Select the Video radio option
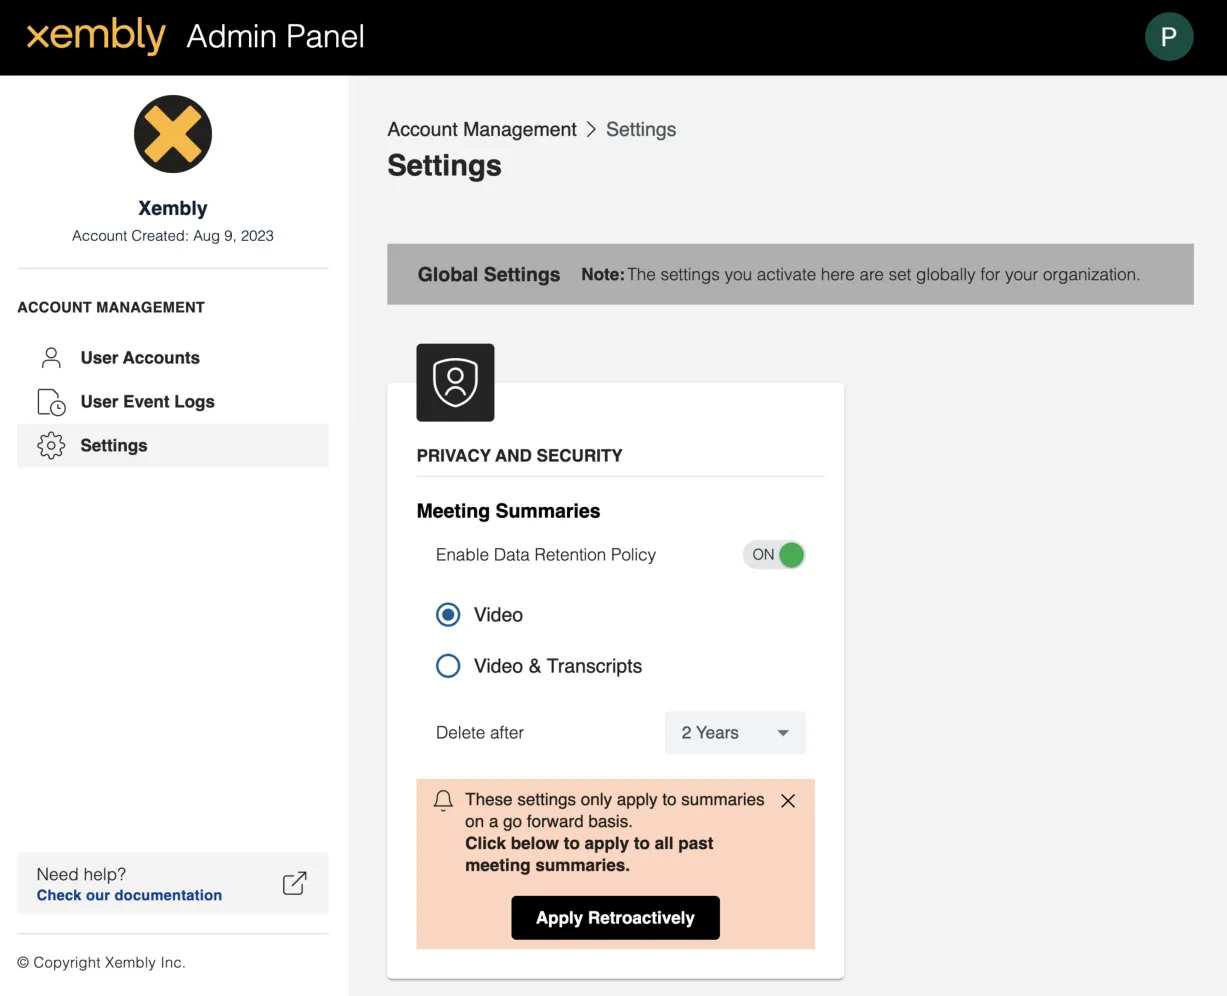1227x996 pixels. (448, 615)
